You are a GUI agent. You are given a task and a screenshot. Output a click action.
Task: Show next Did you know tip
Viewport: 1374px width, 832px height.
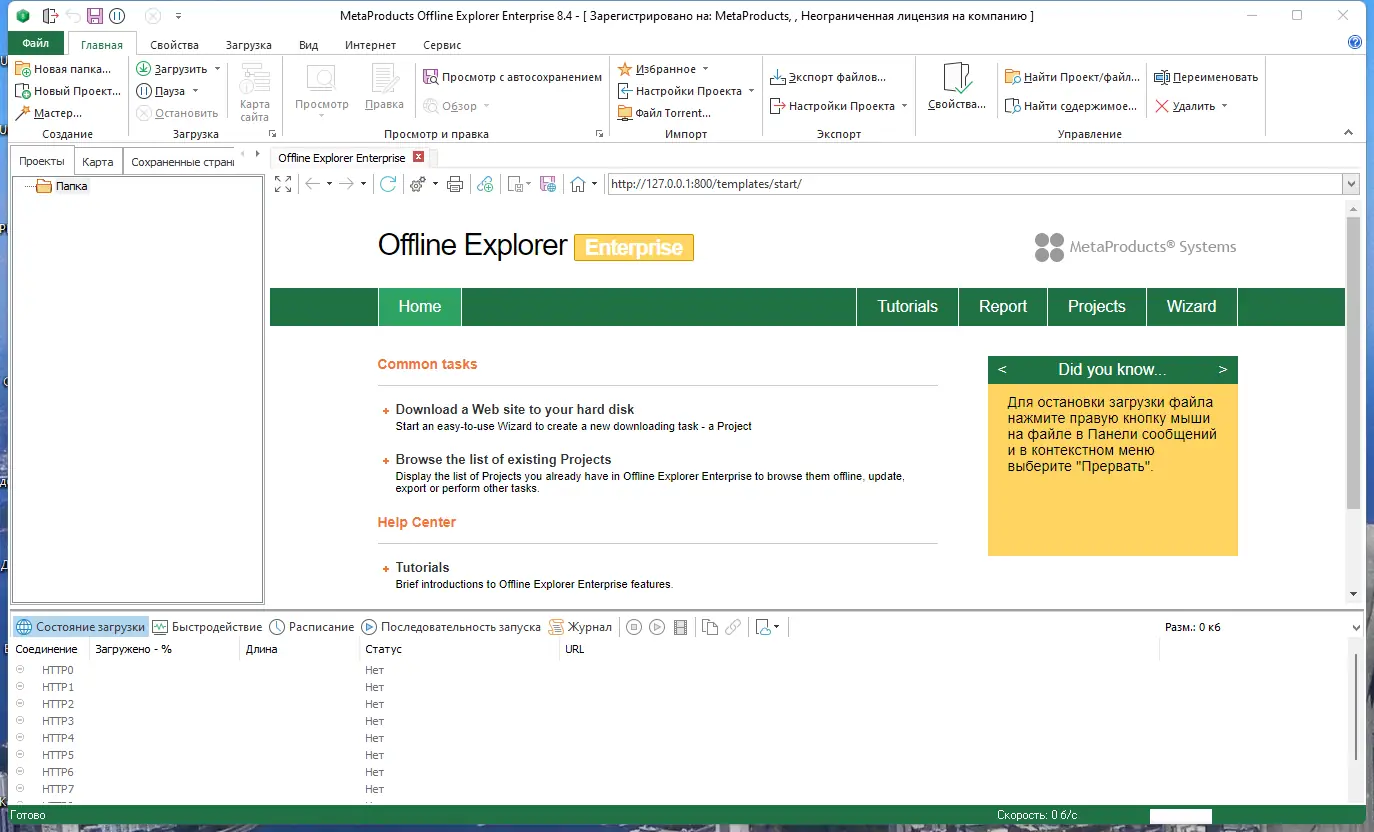(1223, 369)
